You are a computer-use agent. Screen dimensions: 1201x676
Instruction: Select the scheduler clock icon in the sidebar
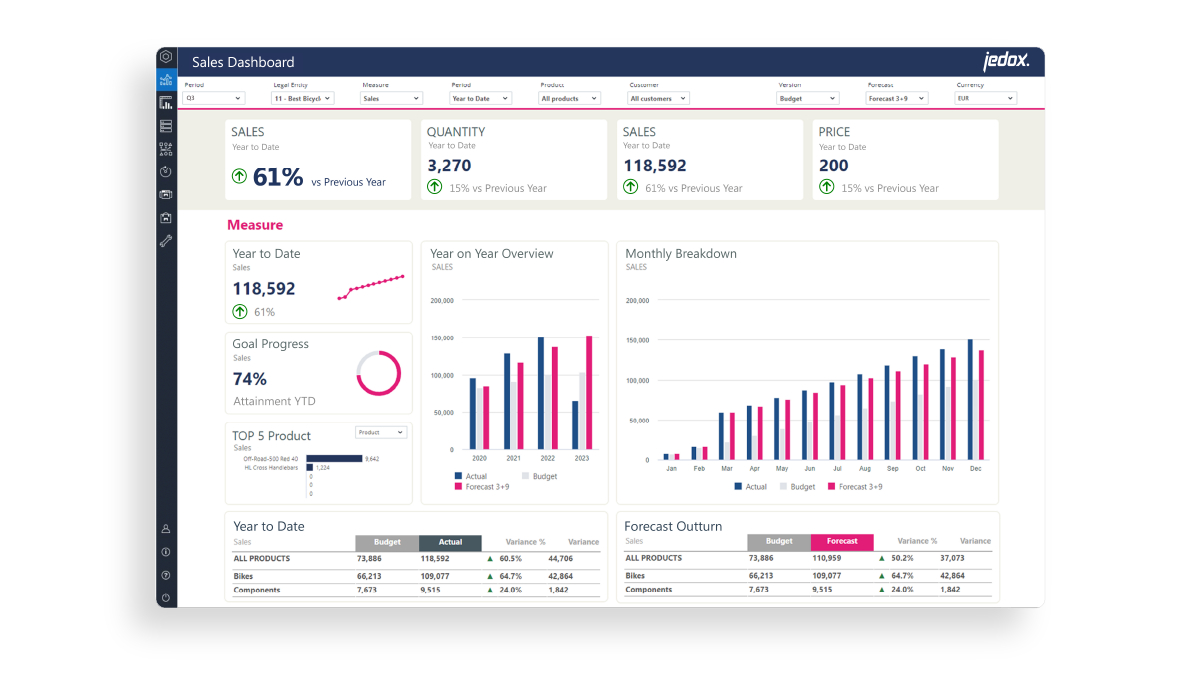coord(166,171)
